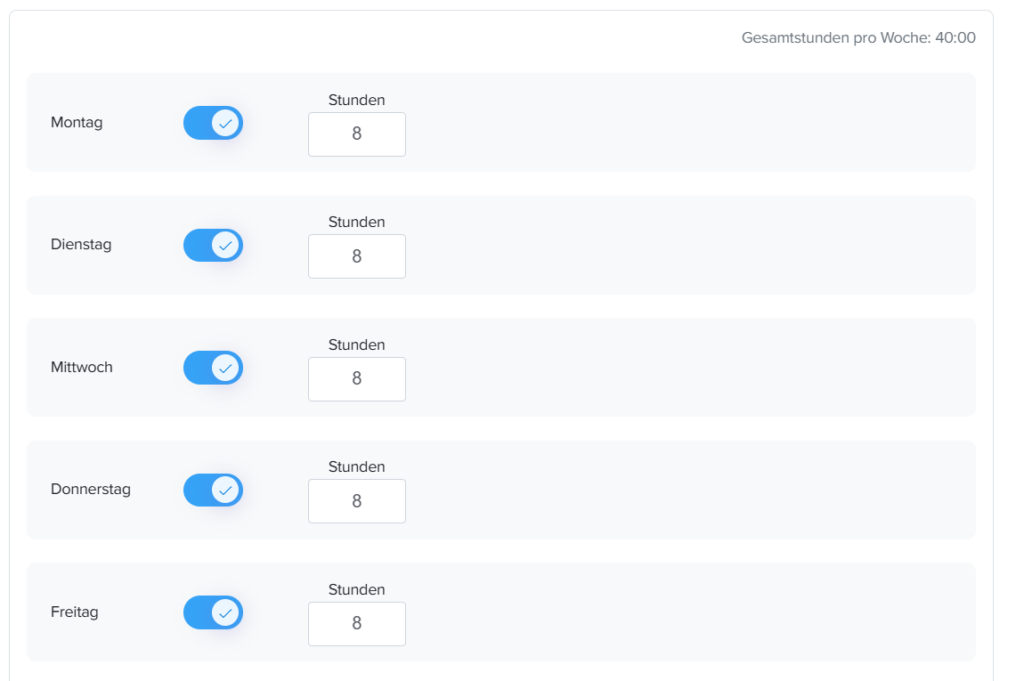1024x681 pixels.
Task: Disable the Freitag workday toggle
Action: (213, 612)
